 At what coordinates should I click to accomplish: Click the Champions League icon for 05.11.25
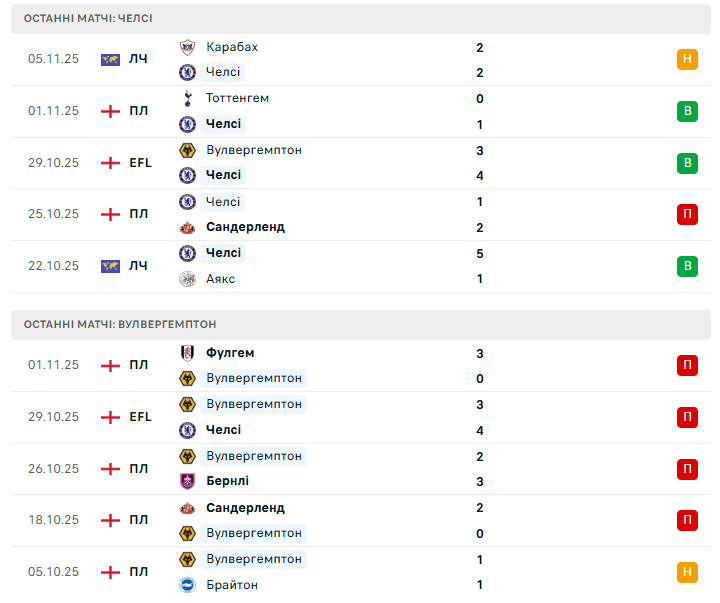pos(110,59)
